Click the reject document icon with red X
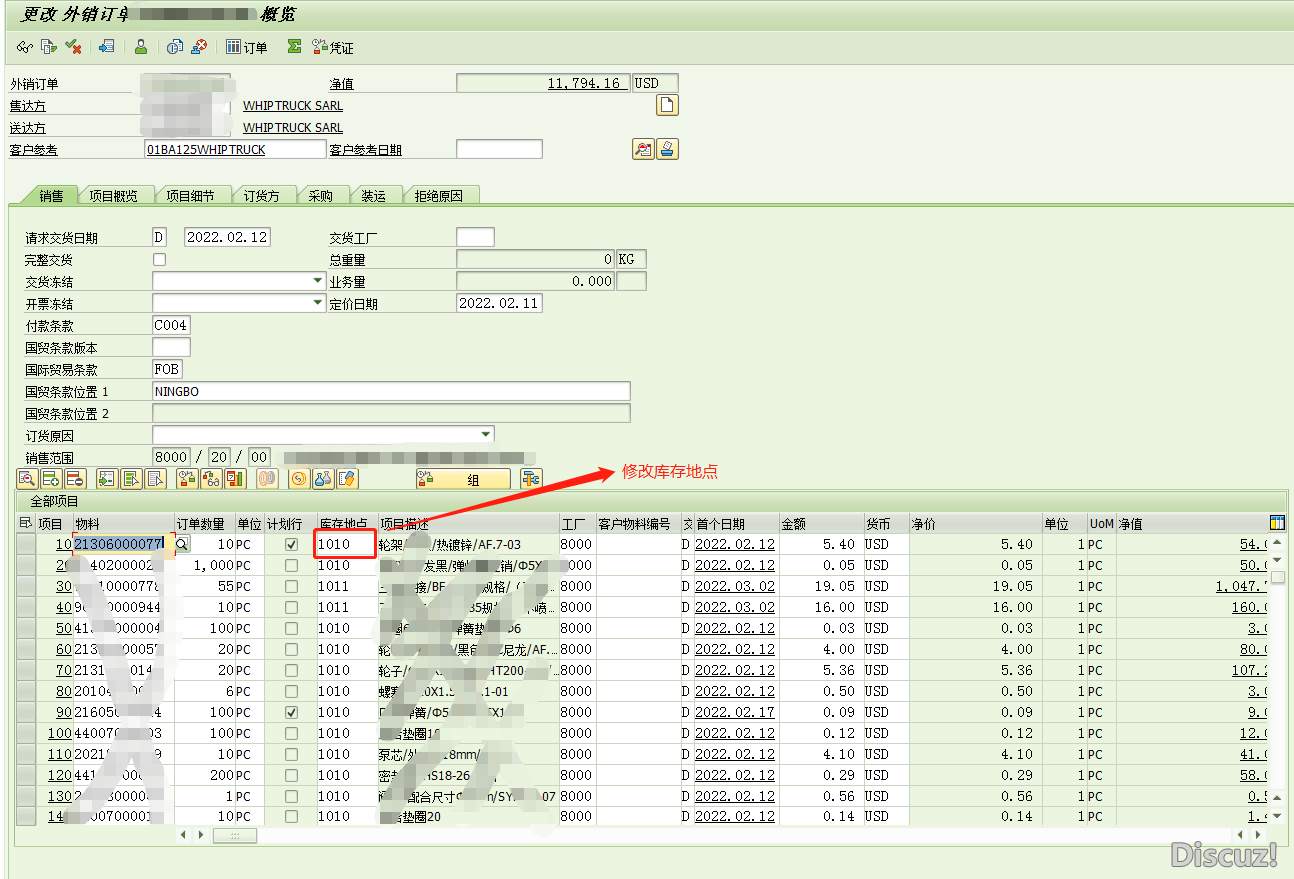Screen dimensions: 1294x879 (x=200, y=47)
